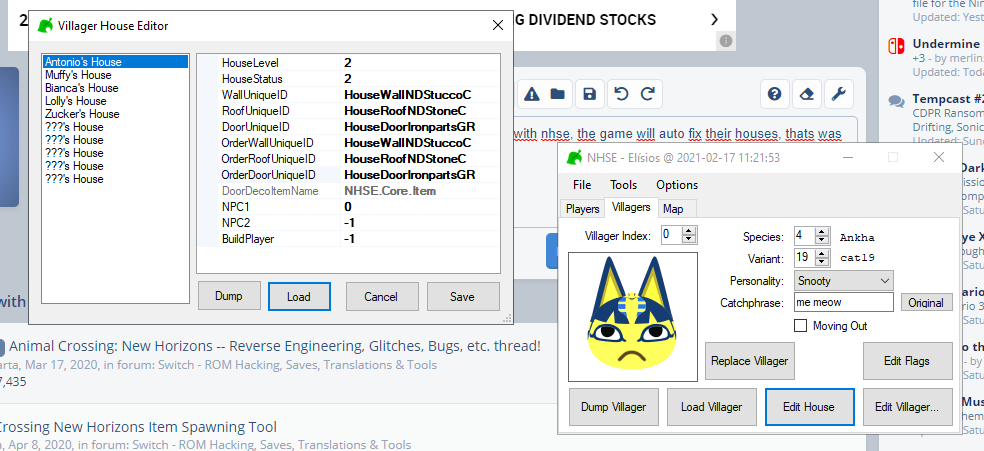Select Zucker's House in the list
The height and width of the screenshot is (451, 984).
(115, 114)
